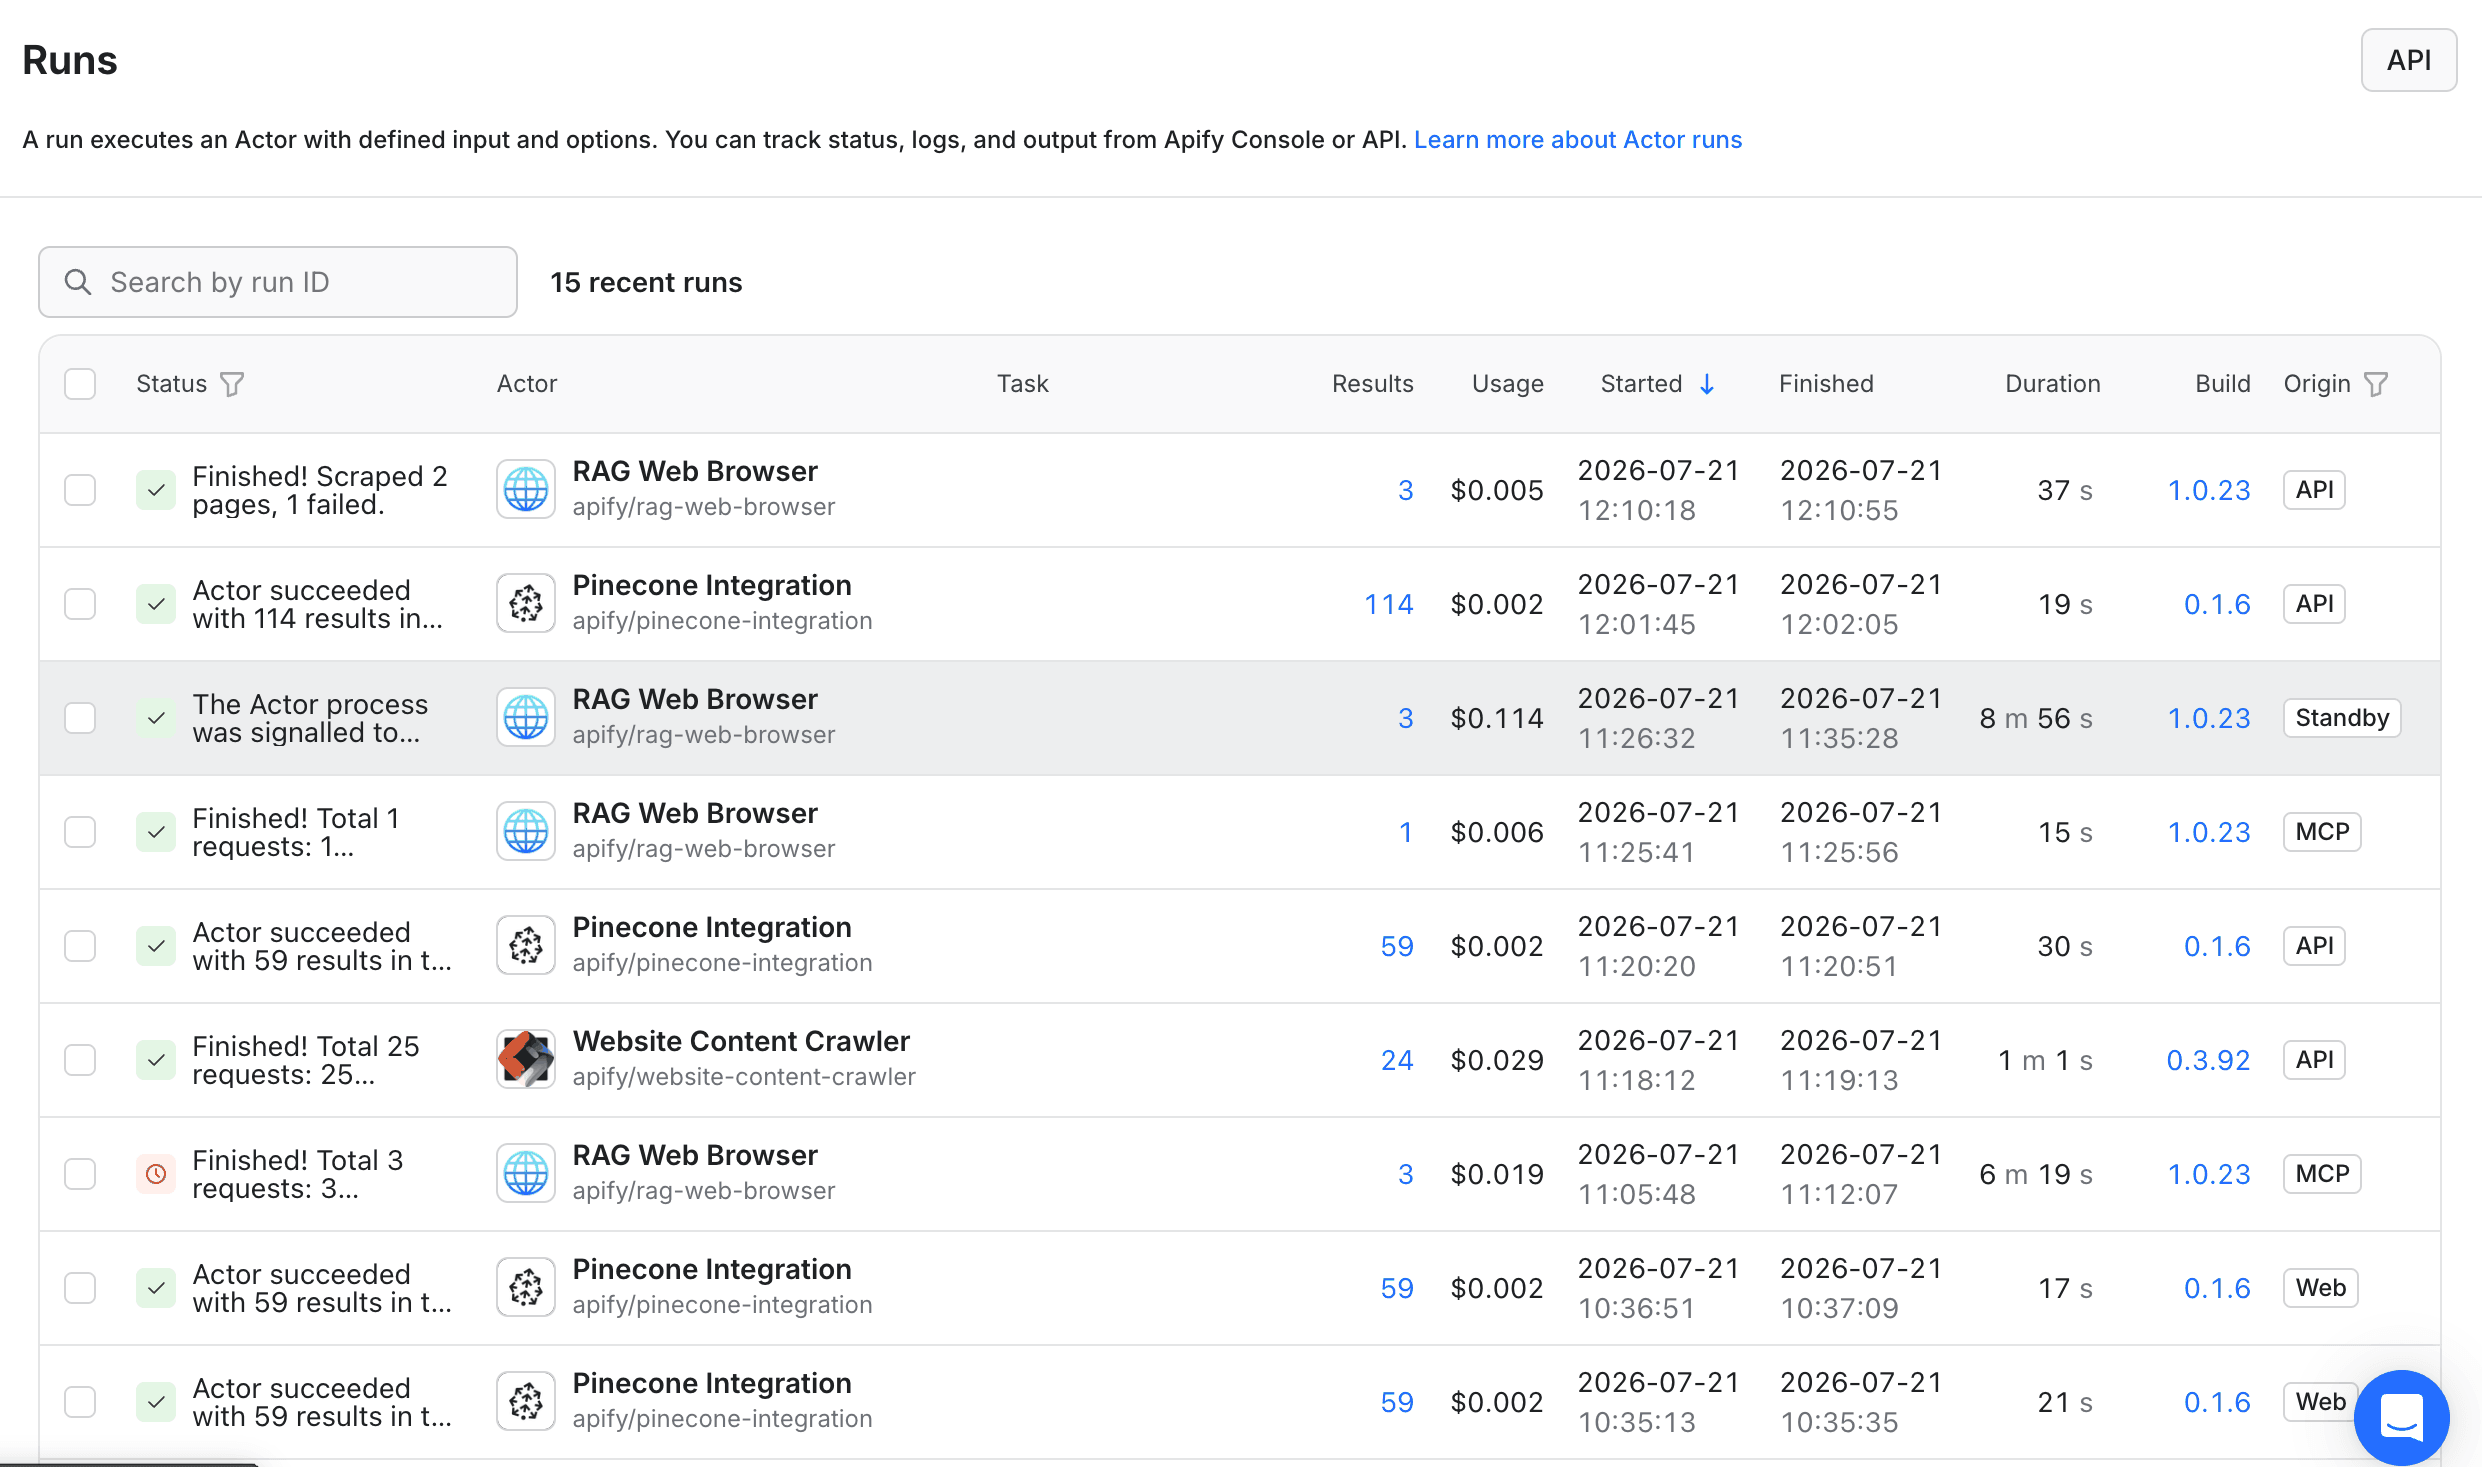Select the Website Content Crawler run checkbox
This screenshot has height=1467, width=2482.
80,1060
